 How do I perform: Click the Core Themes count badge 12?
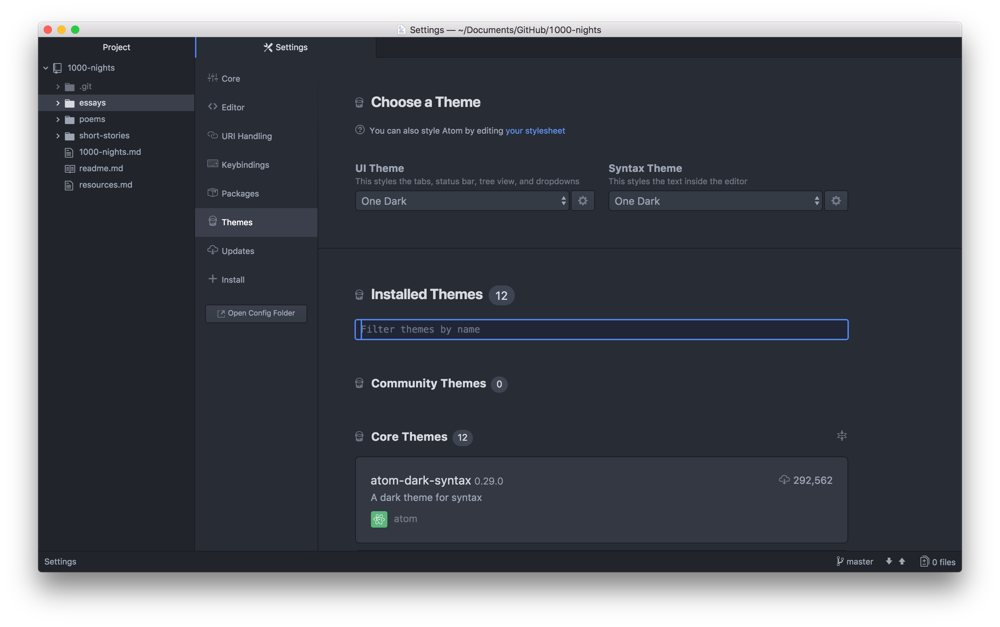[462, 438]
